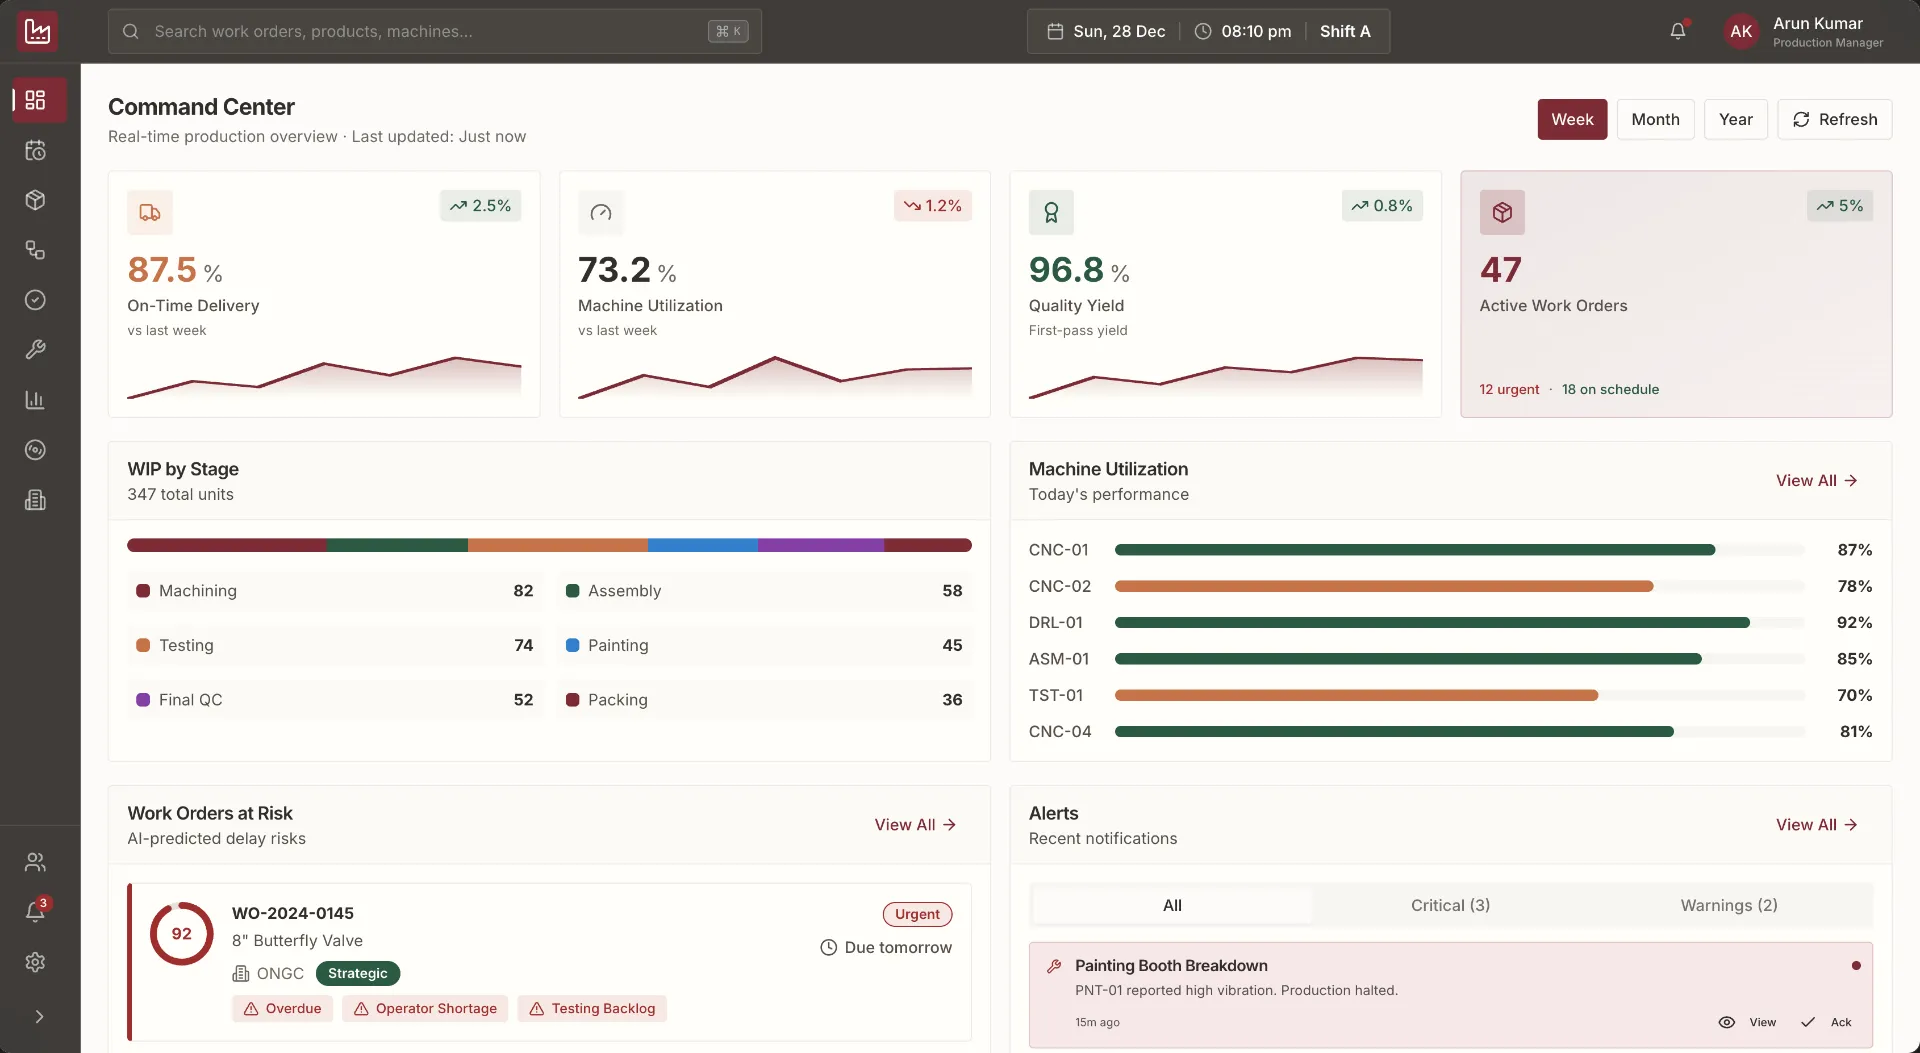
Task: Click the top bar notification bell
Action: pyautogui.click(x=1678, y=31)
